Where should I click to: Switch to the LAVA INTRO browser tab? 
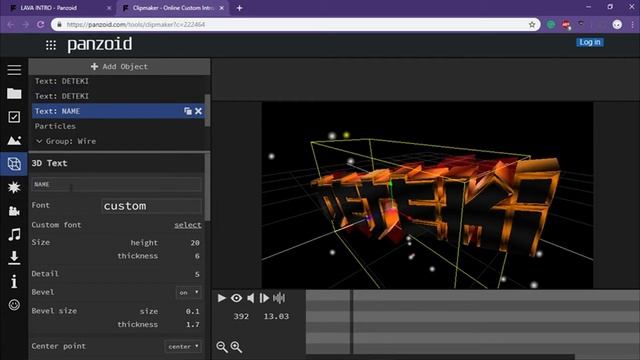click(60, 8)
